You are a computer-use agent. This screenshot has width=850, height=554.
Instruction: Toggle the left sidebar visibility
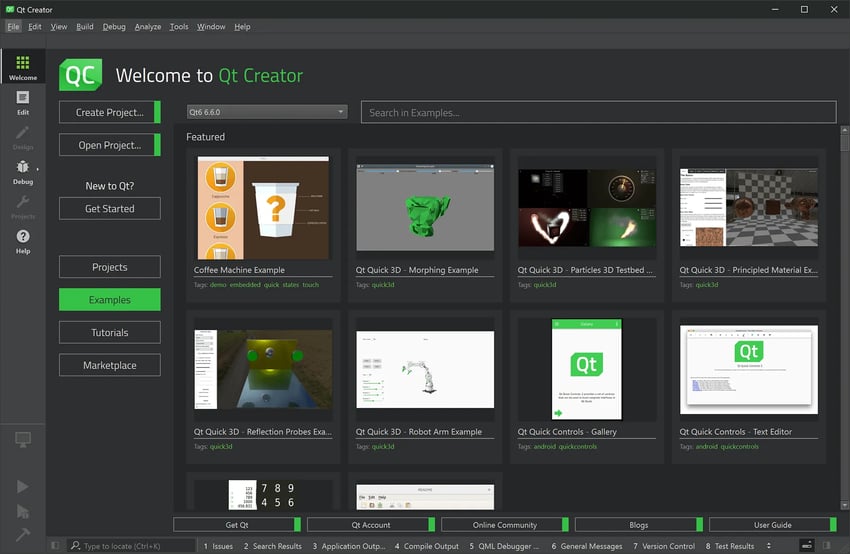click(x=54, y=546)
